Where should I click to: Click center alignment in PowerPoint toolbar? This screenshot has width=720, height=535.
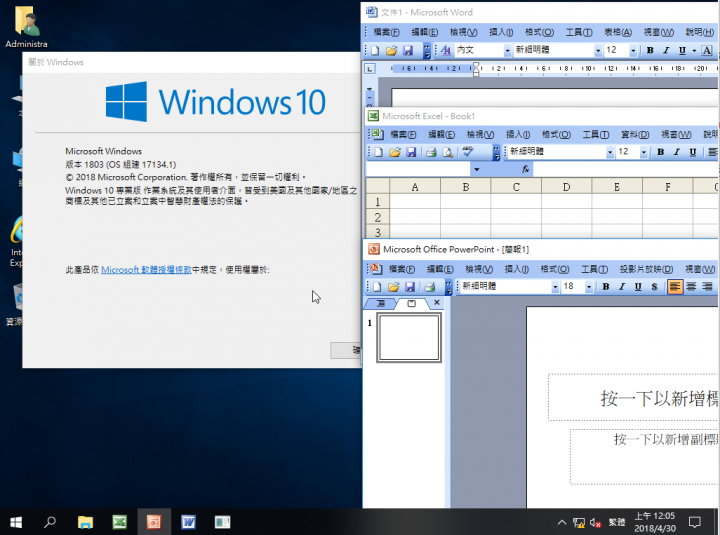tap(691, 287)
